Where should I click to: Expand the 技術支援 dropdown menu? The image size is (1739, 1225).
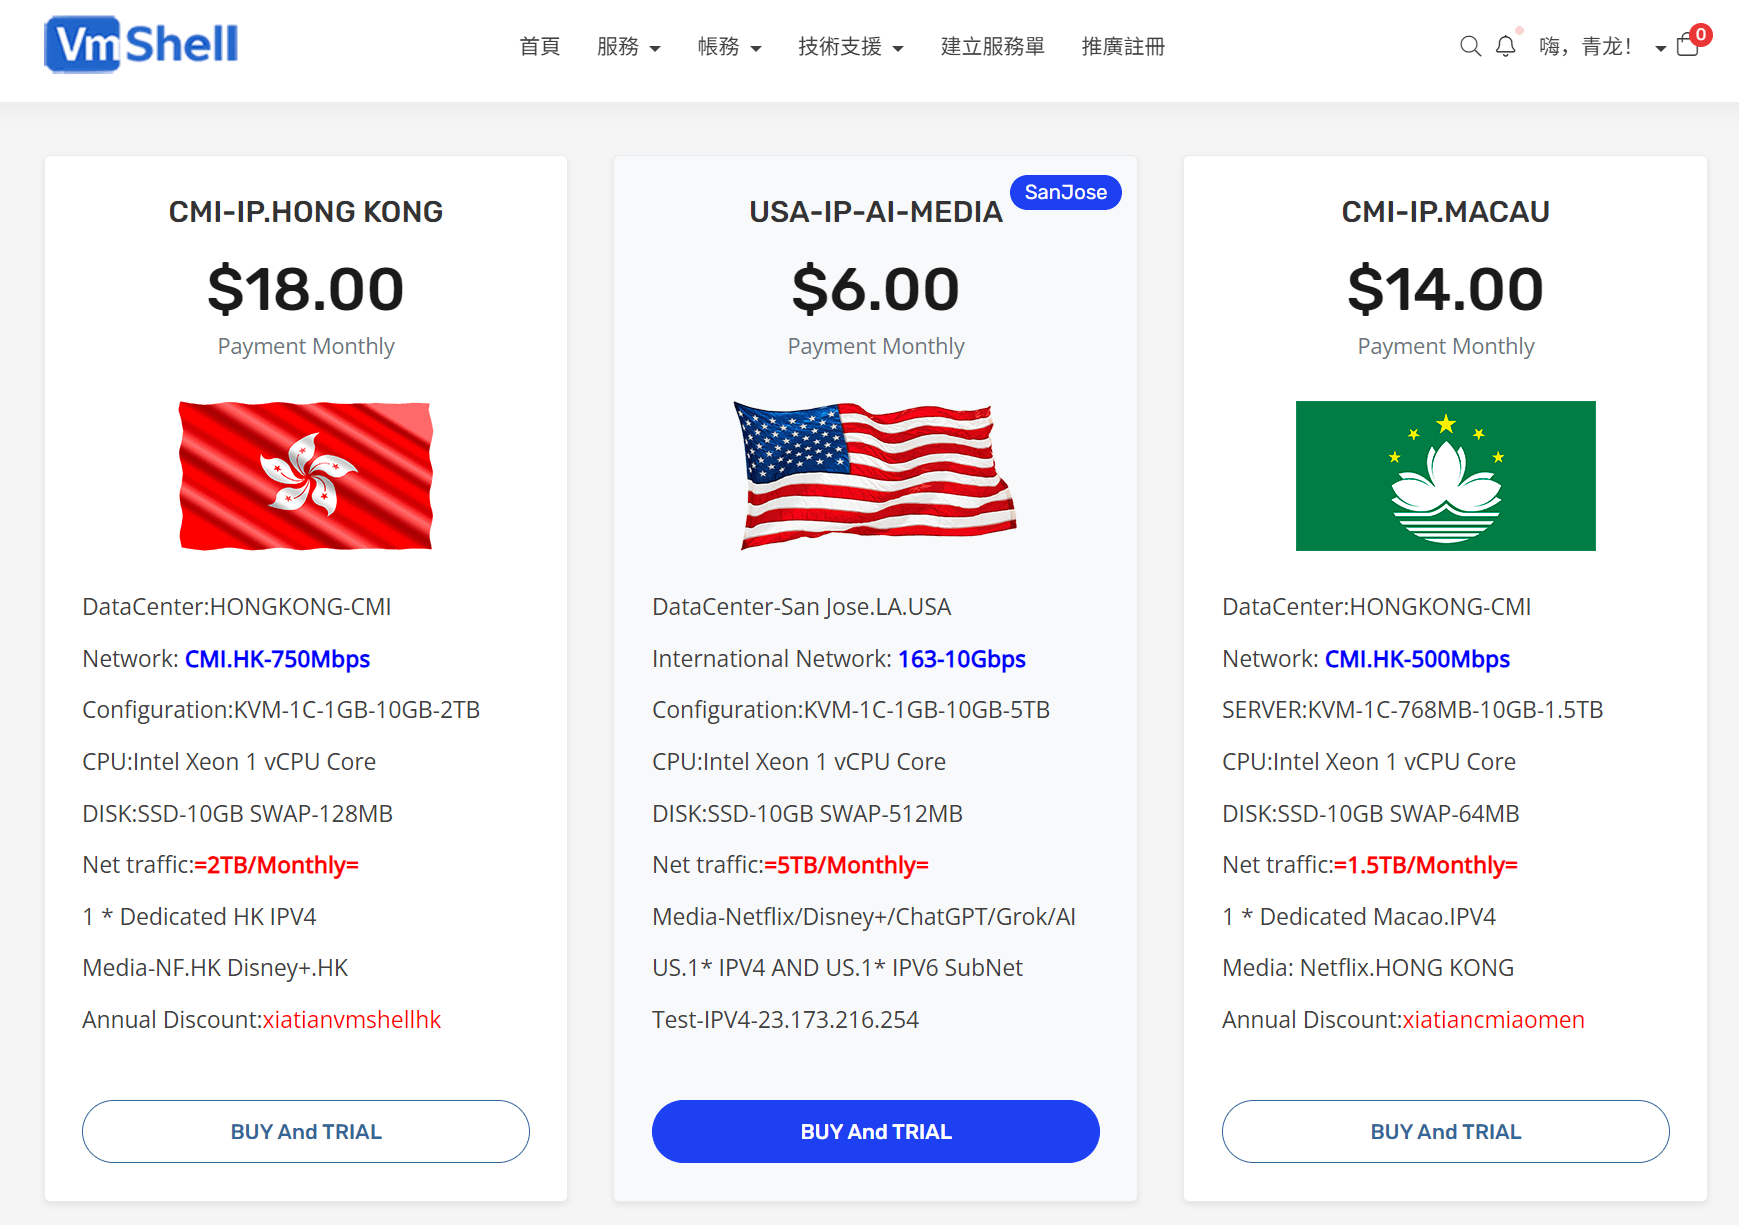(850, 47)
